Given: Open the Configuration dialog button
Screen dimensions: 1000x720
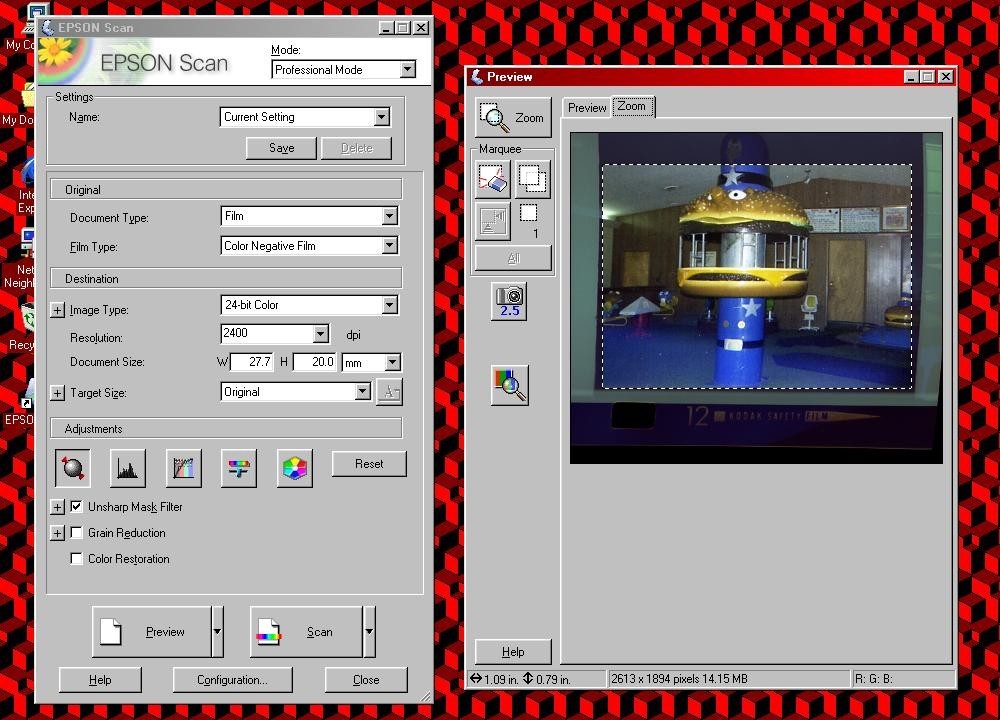Looking at the screenshot, I should 232,680.
